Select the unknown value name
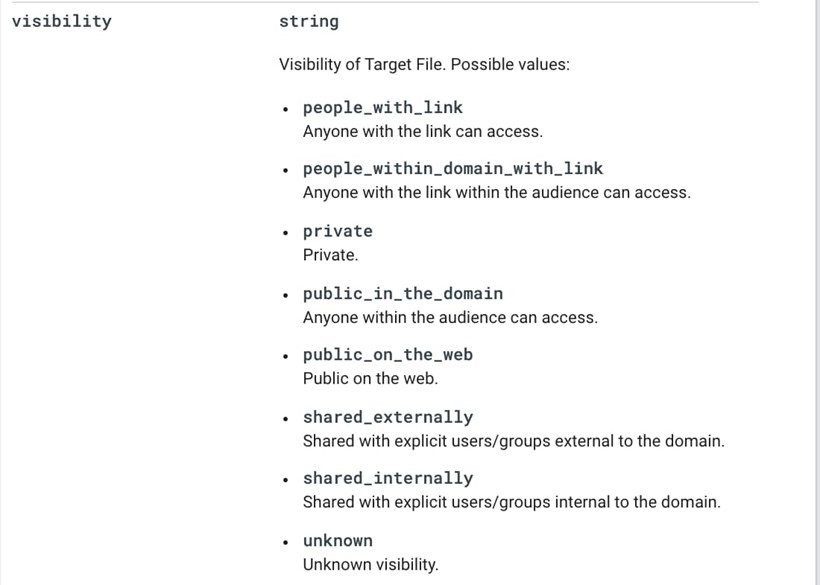The image size is (820, 585). (x=338, y=541)
